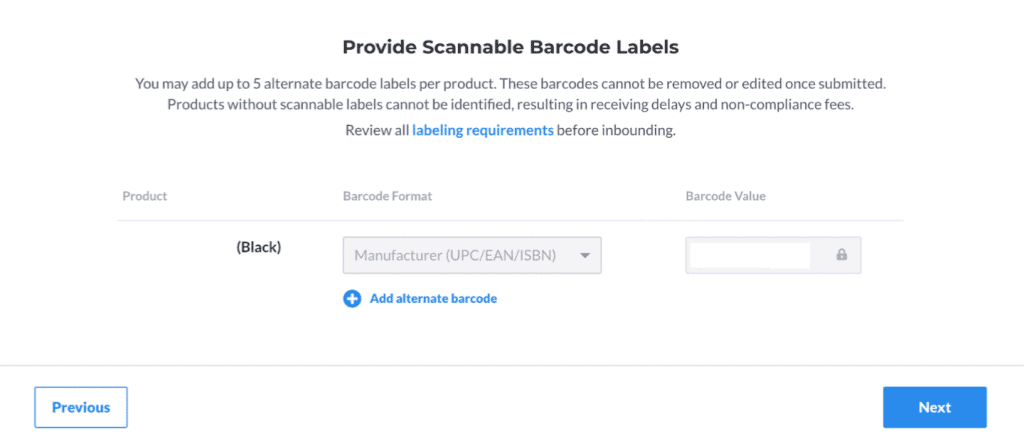Click the Barcode Value column header
Viewport: 1024px width, 446px height.
click(x=725, y=196)
